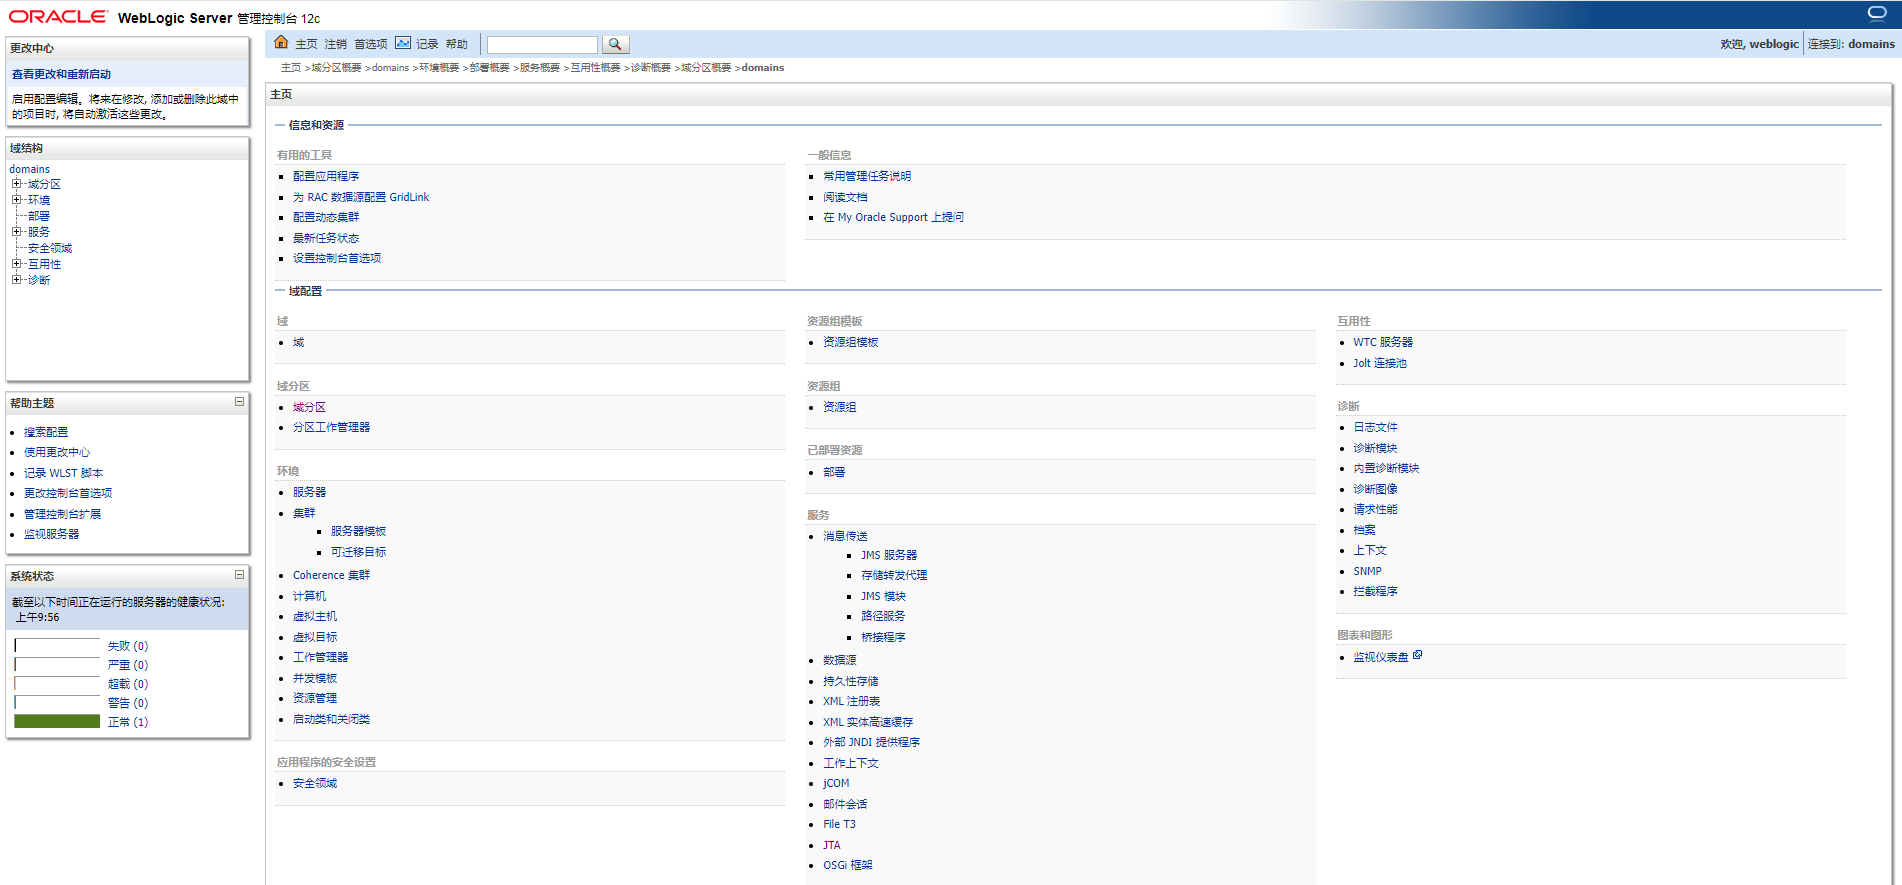1902x885 pixels.
Task: Click 互用性概要 in the breadcrumb
Action: coord(596,68)
